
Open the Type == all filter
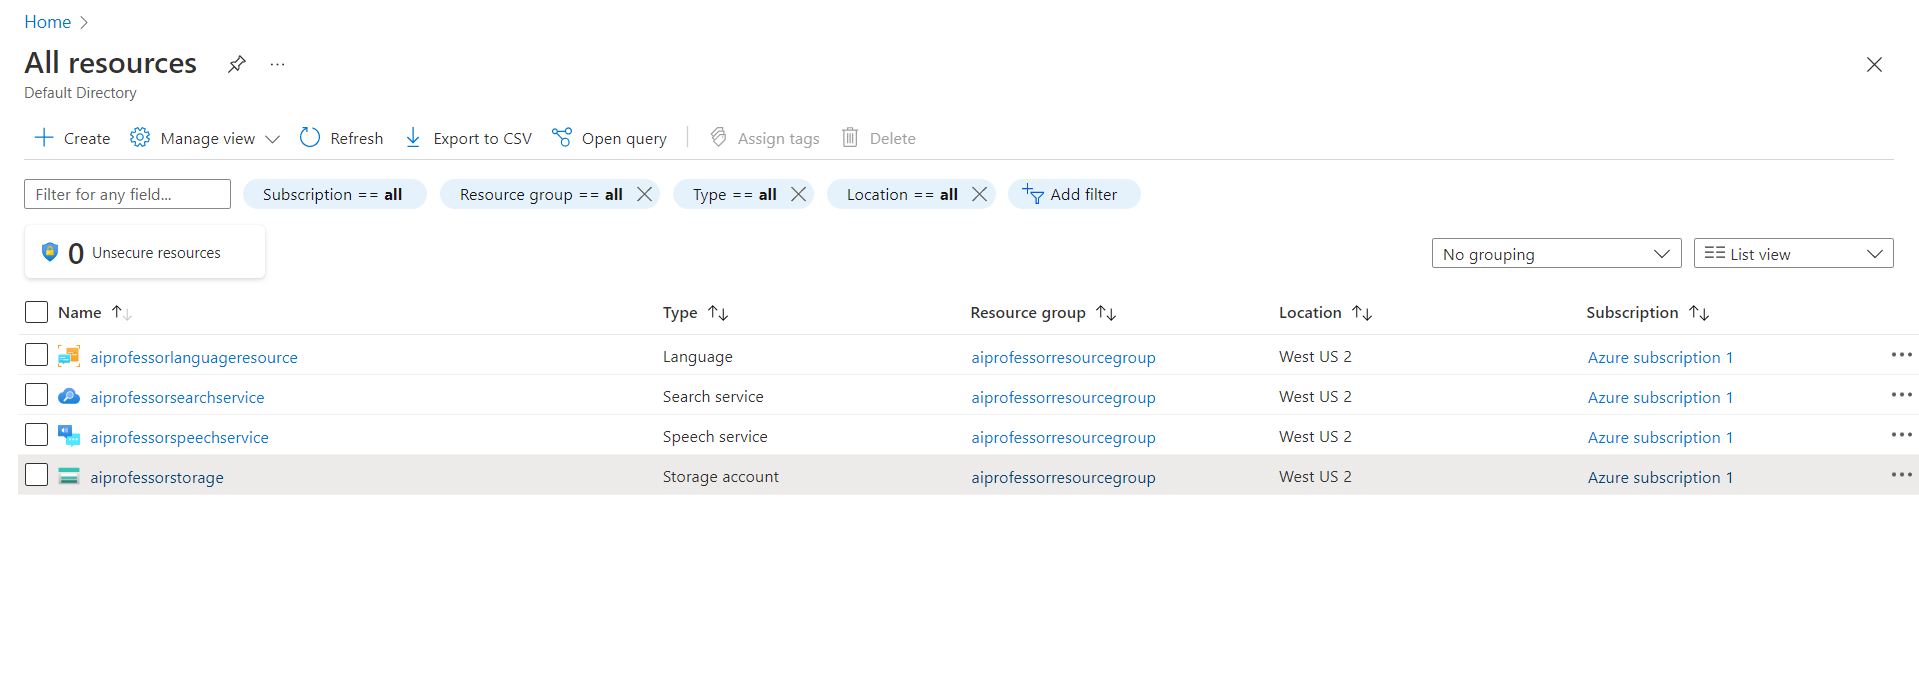click(x=735, y=194)
